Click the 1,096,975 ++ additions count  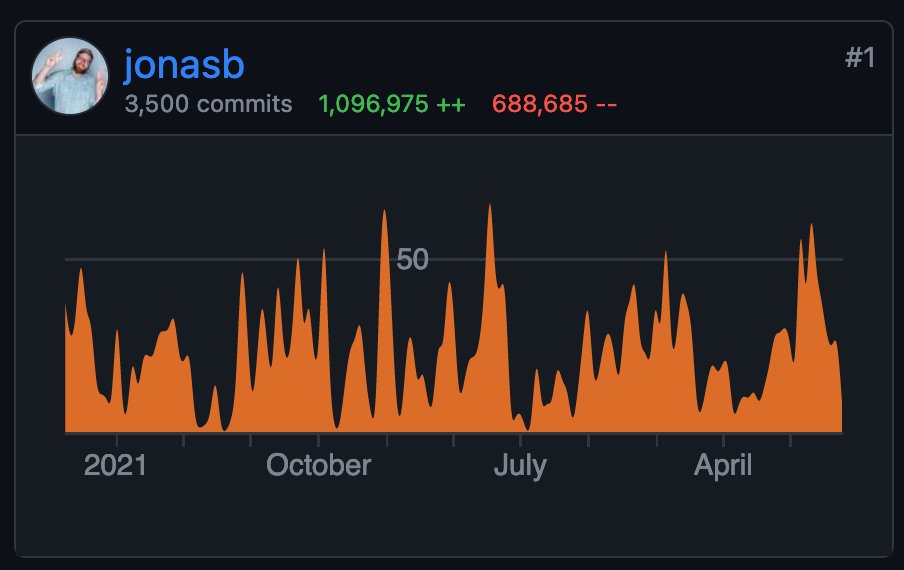[392, 104]
